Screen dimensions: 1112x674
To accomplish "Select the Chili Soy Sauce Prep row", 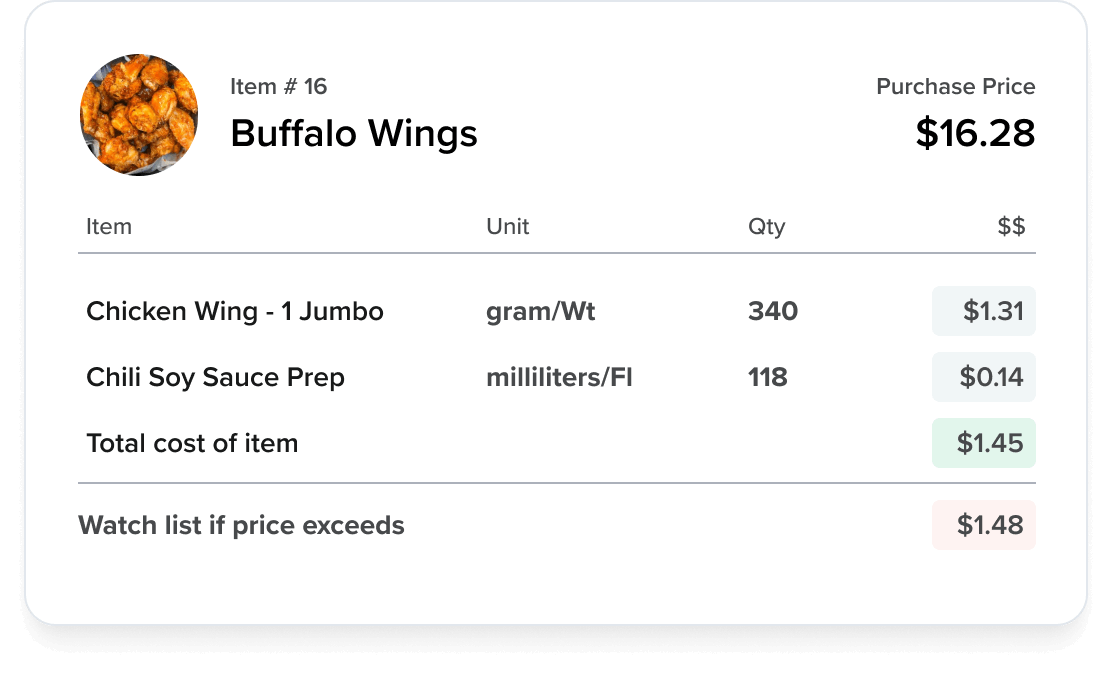I will pos(215,377).
